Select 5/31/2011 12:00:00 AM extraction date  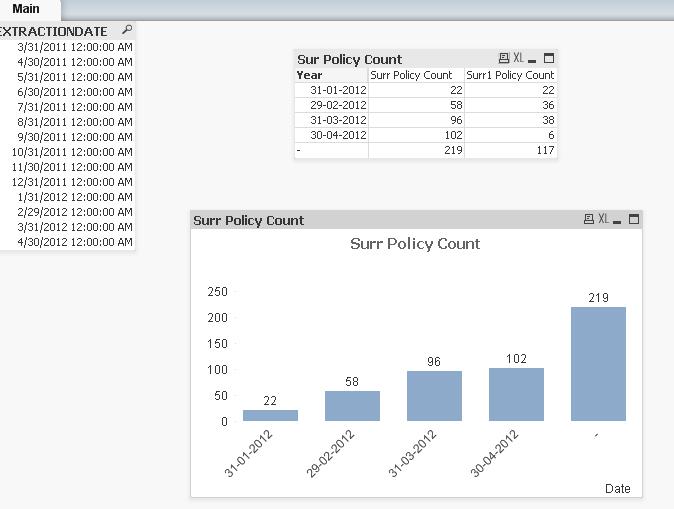pyautogui.click(x=67, y=77)
